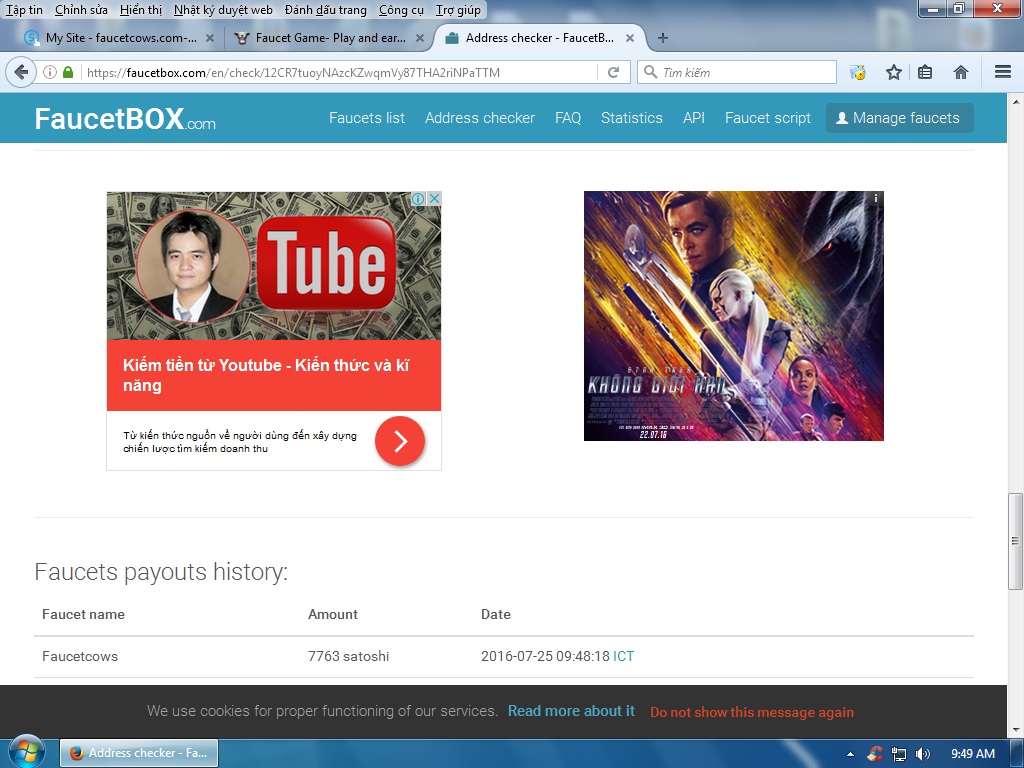The width and height of the screenshot is (1024, 768).
Task: Click the info icon on the movie poster ad
Action: (x=876, y=197)
